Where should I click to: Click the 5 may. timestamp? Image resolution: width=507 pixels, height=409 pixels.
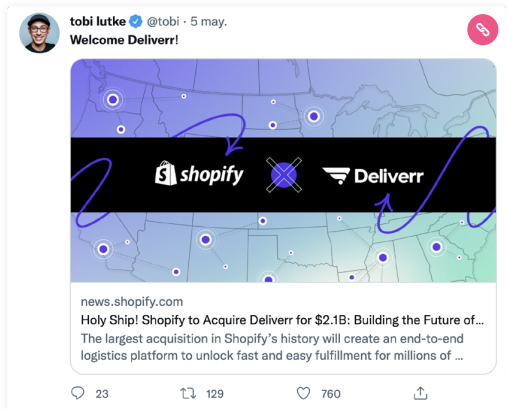209,22
